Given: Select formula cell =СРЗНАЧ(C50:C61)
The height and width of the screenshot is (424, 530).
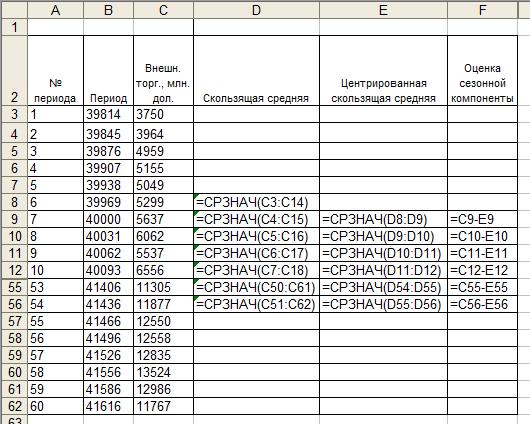Looking at the screenshot, I should 256,287.
